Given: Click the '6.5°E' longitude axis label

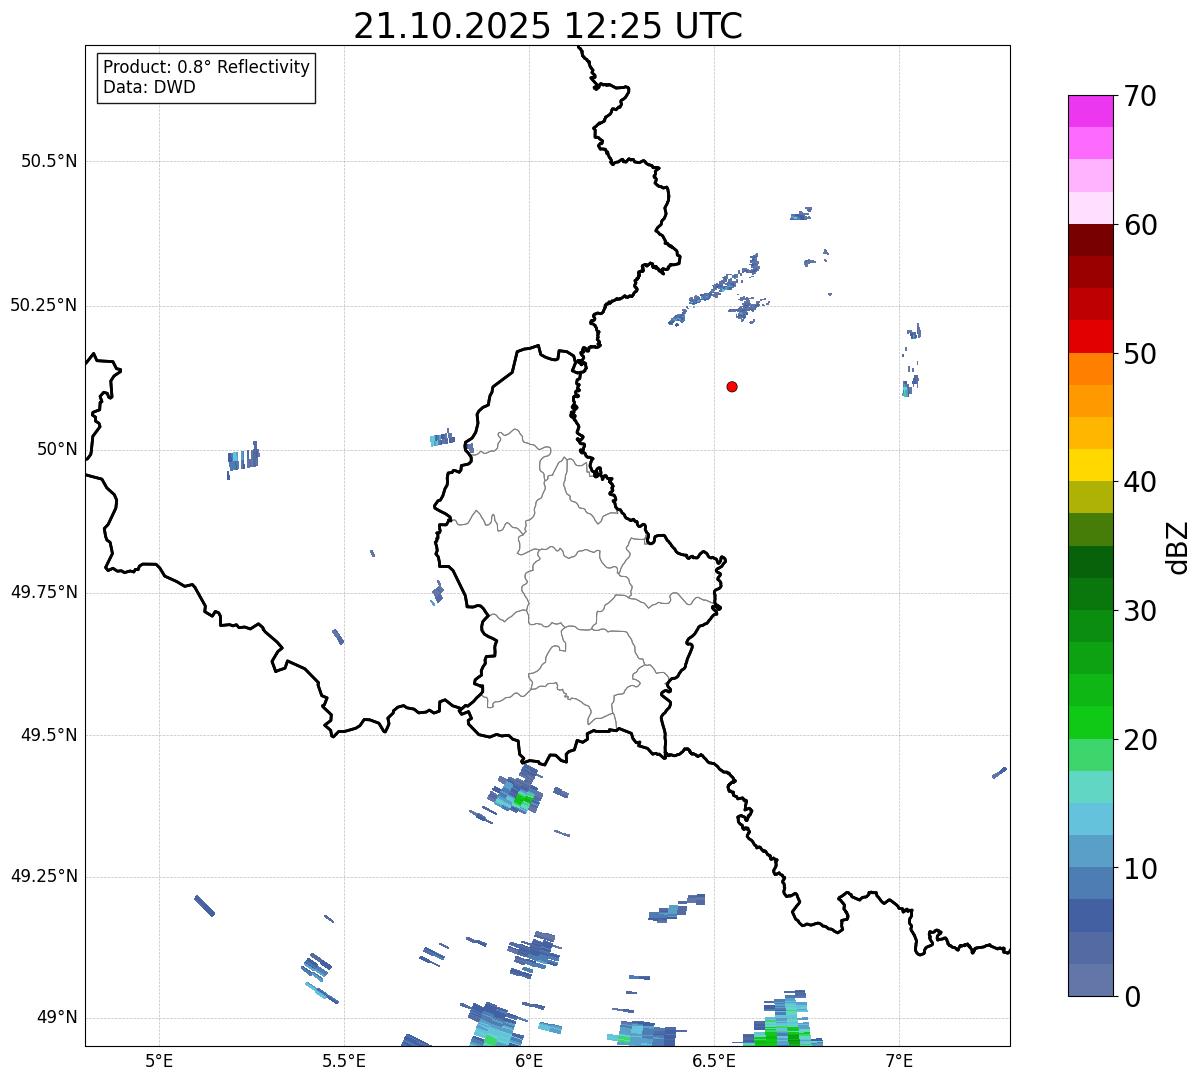Looking at the screenshot, I should [714, 1061].
